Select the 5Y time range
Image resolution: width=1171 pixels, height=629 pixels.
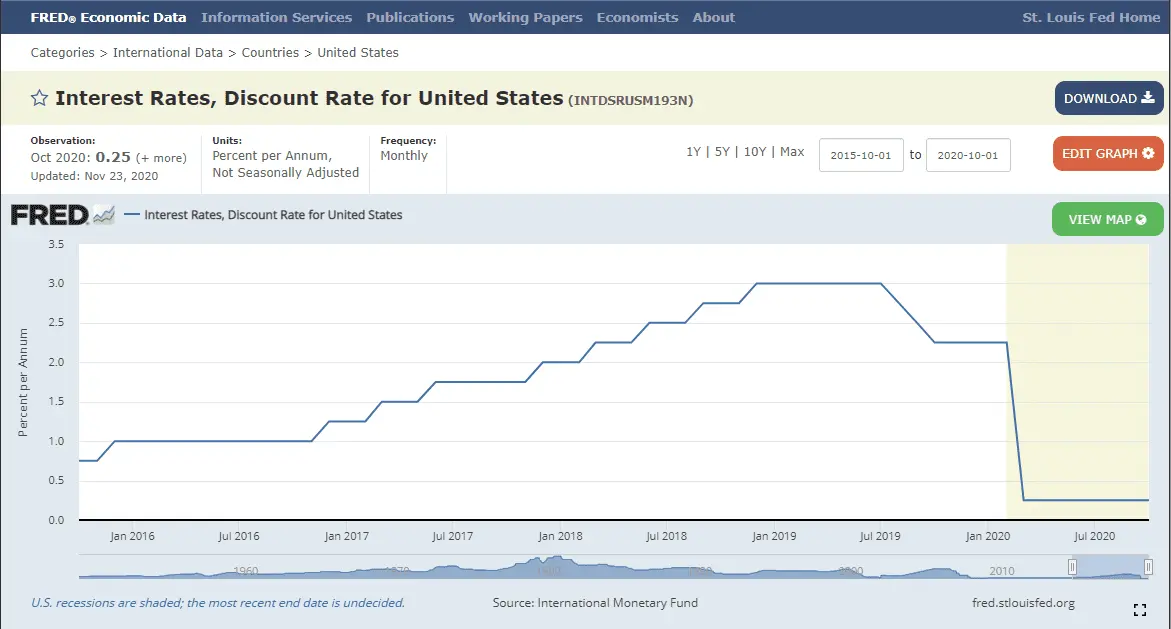pos(722,152)
